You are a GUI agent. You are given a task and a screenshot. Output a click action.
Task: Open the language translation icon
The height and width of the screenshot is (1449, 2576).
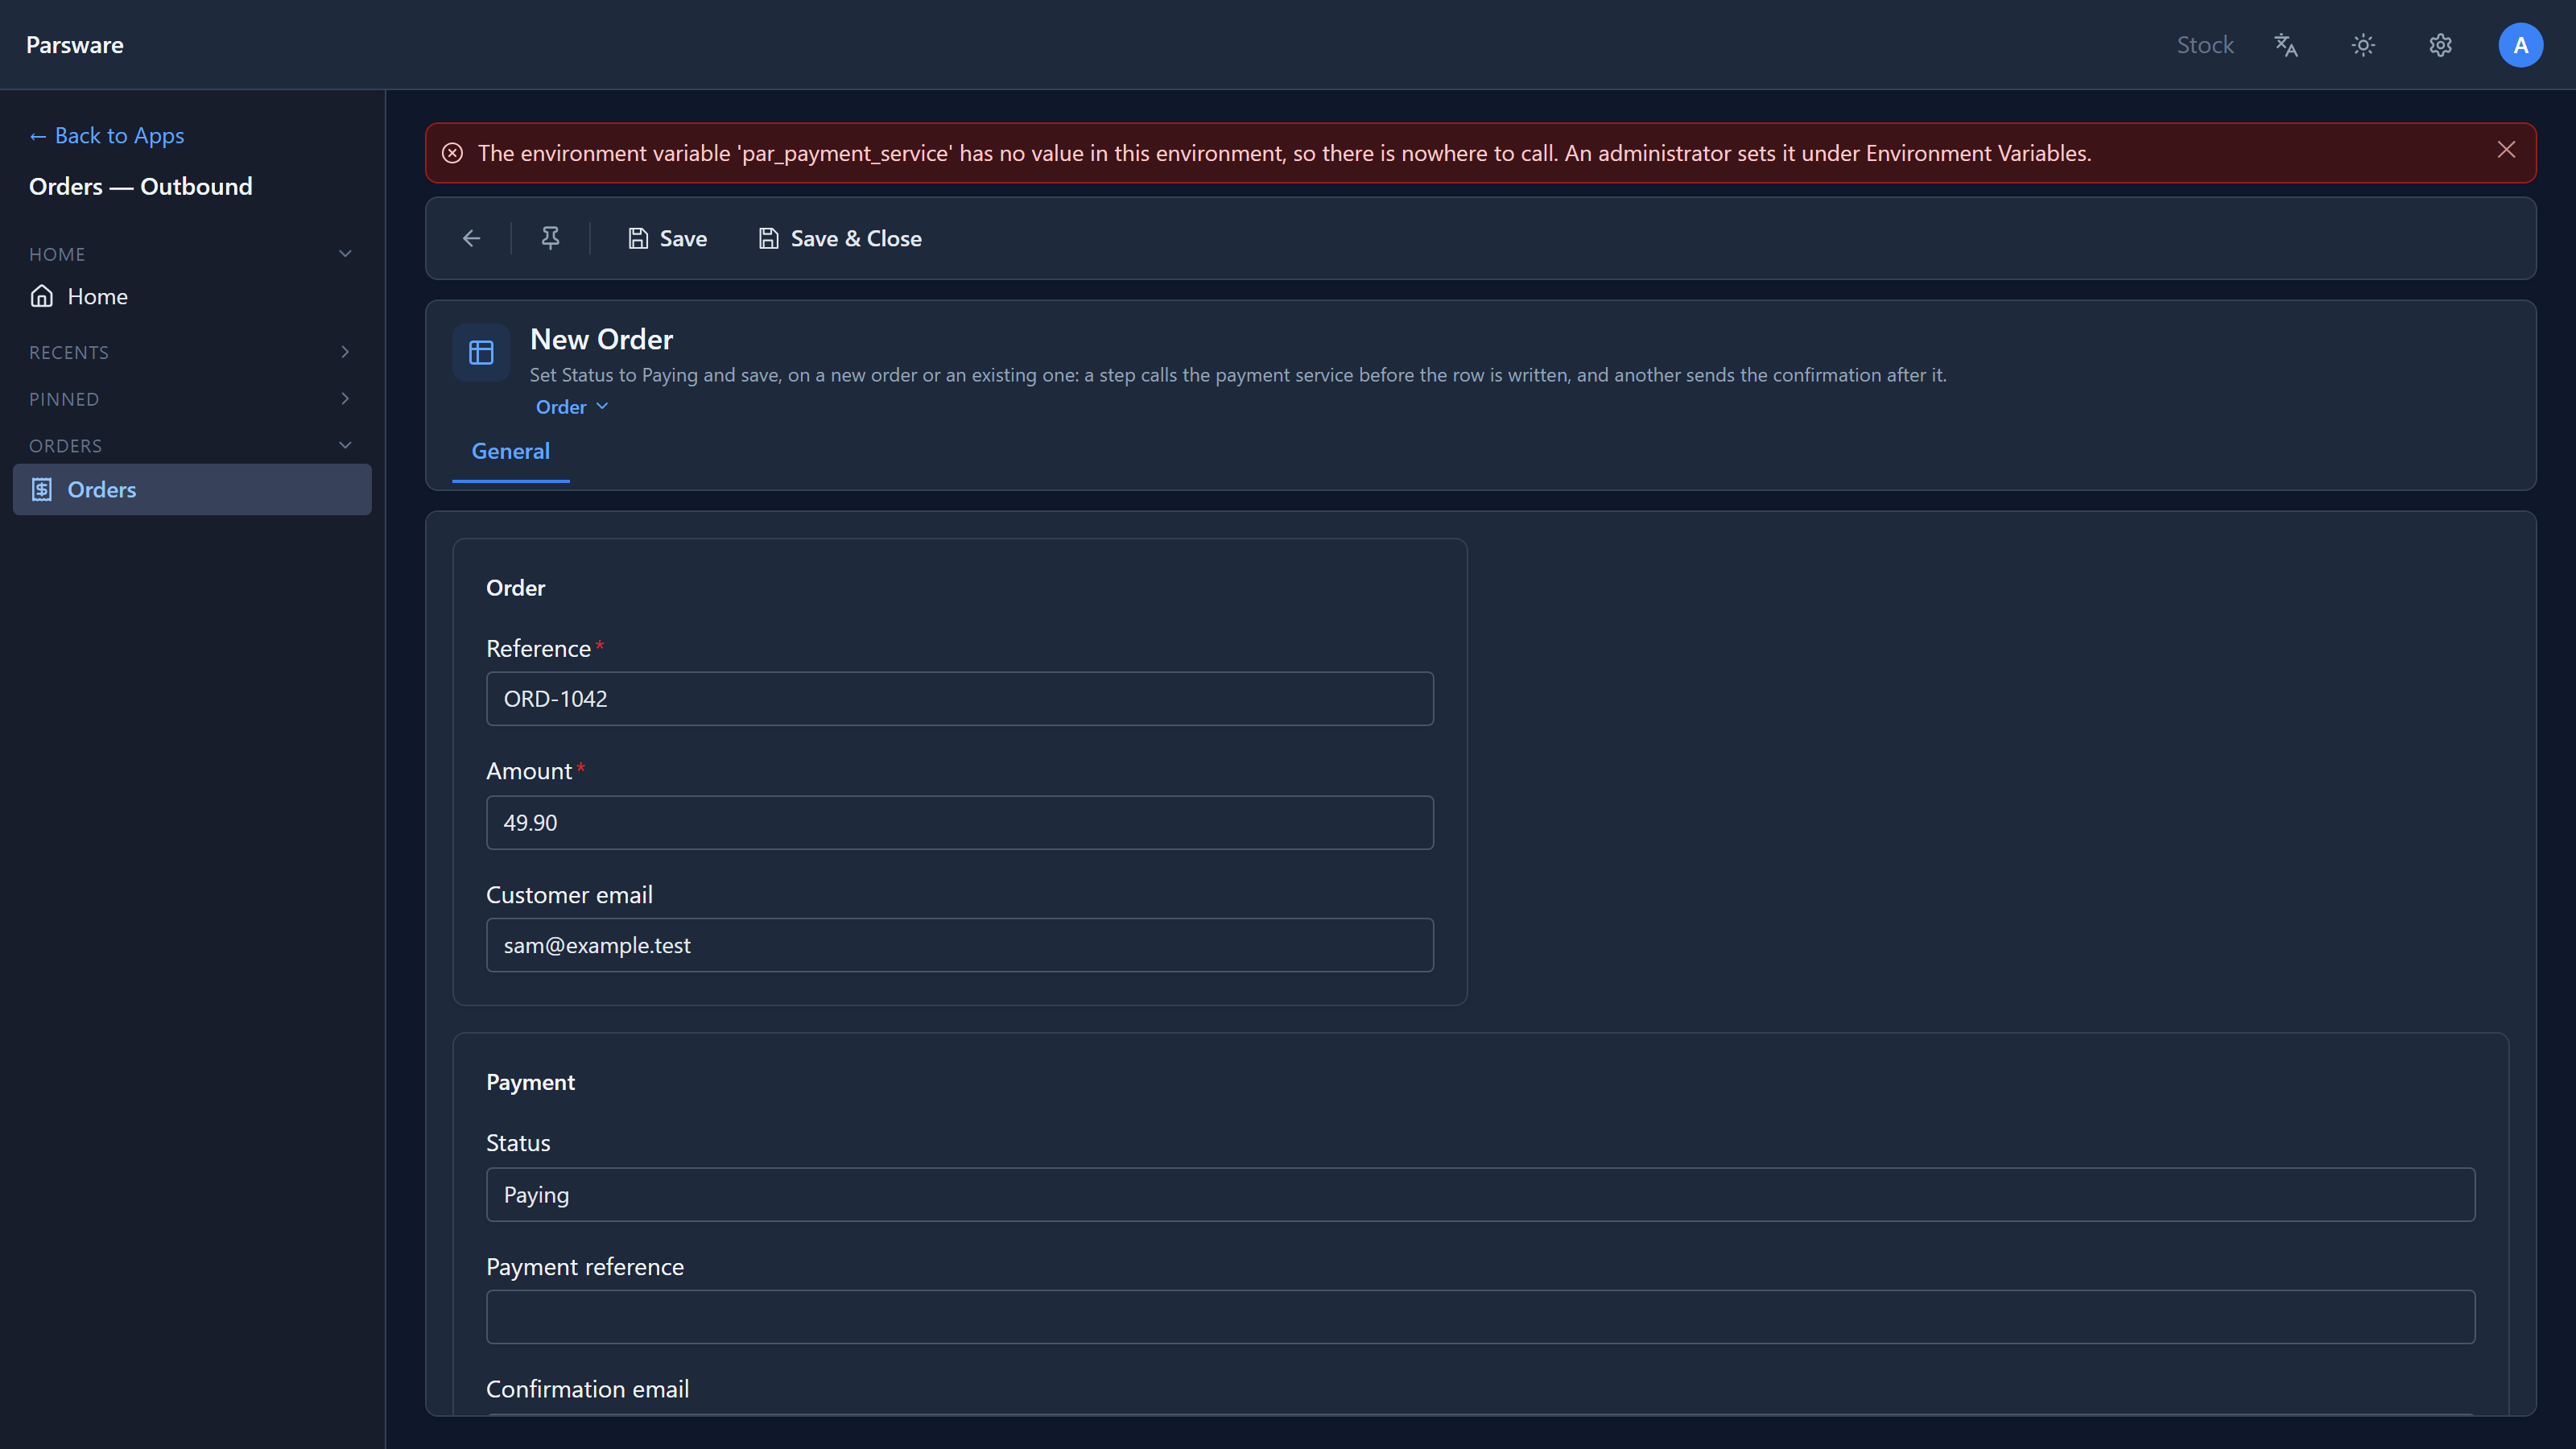[2286, 45]
